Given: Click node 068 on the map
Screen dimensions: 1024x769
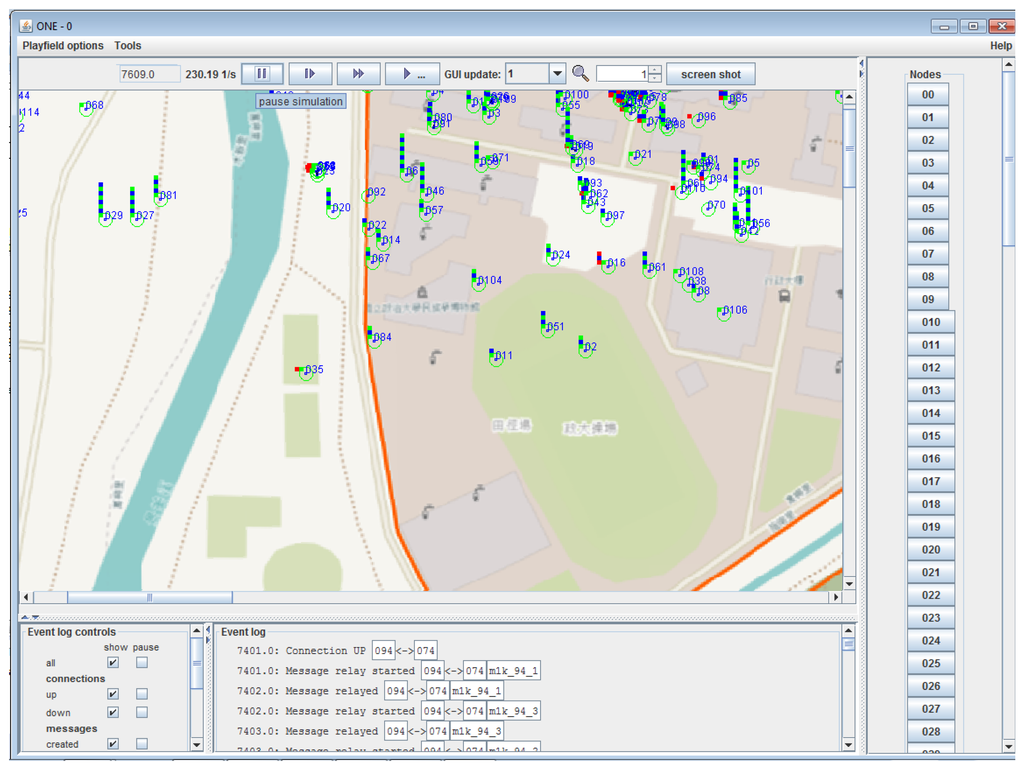Looking at the screenshot, I should [x=86, y=108].
